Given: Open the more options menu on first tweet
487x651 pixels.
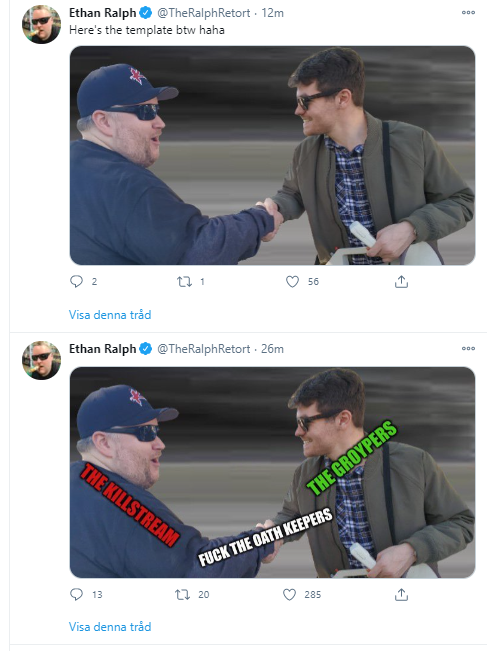Looking at the screenshot, I should [x=468, y=12].
